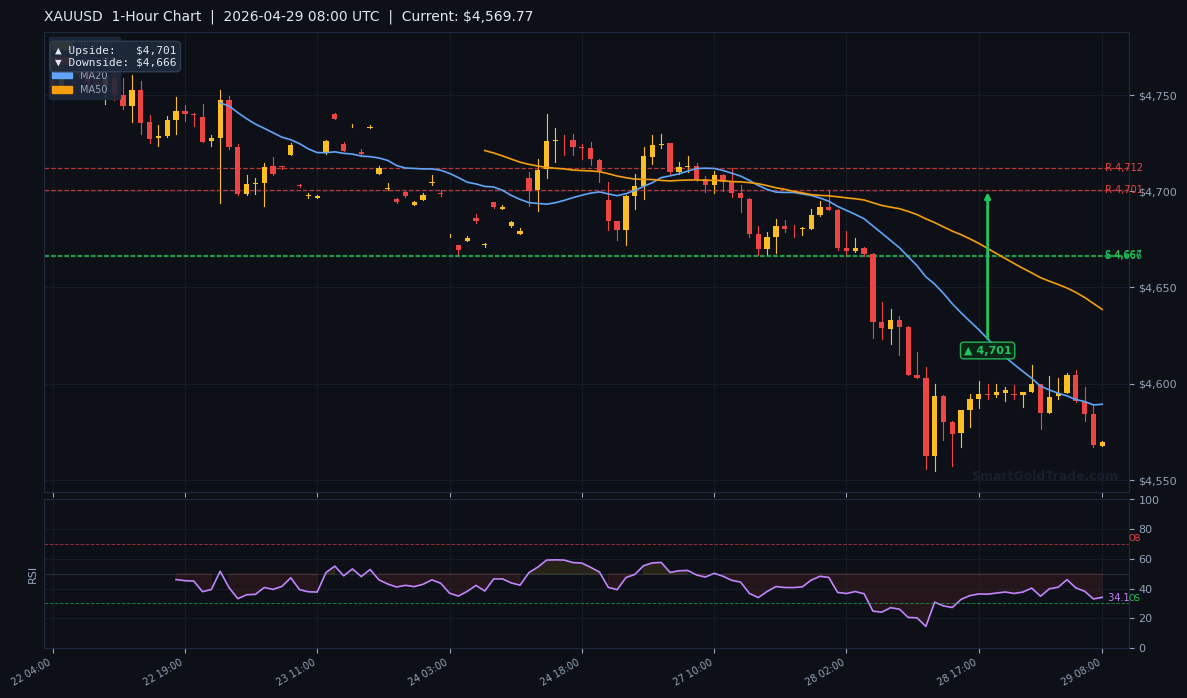Collapse the indicator legend panel
The width and height of the screenshot is (1187, 698).
[x=80, y=82]
